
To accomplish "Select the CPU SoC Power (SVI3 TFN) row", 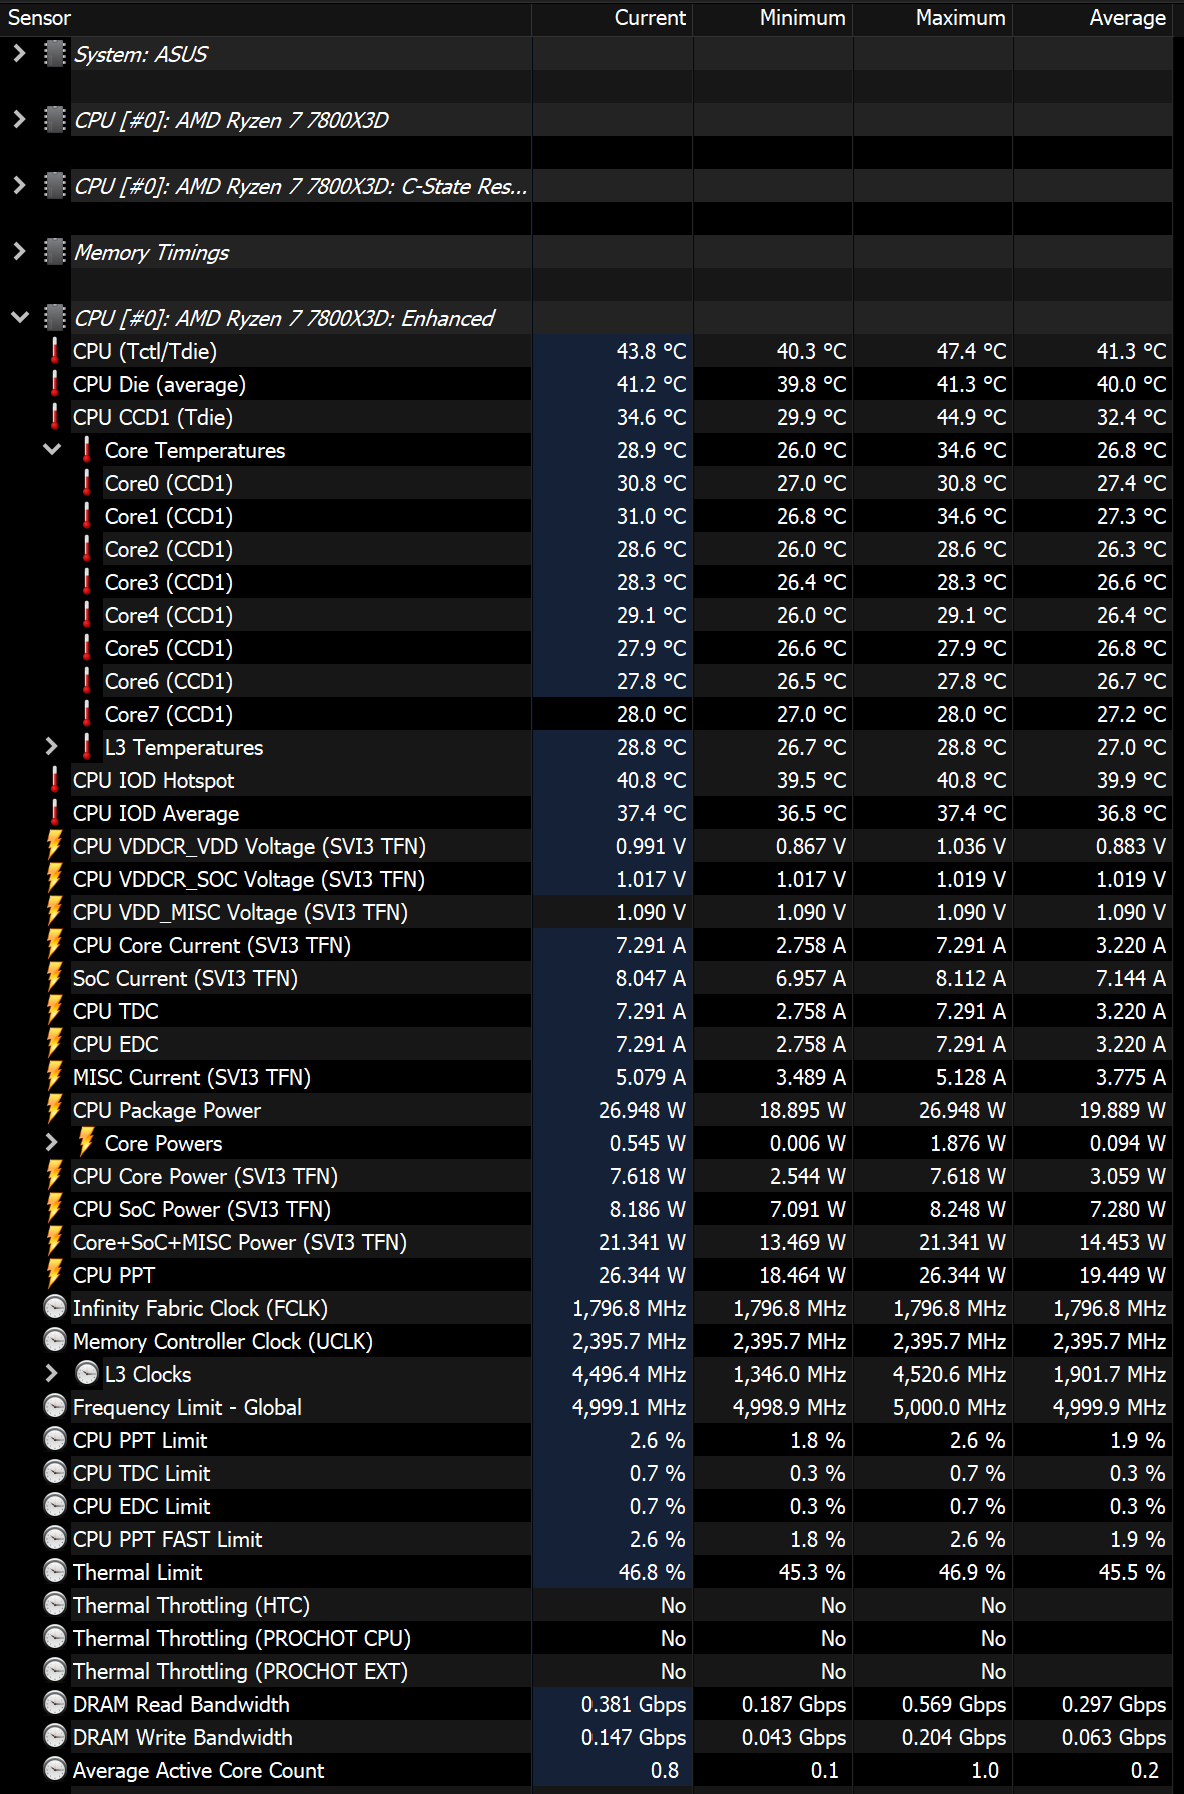I will click(x=586, y=1209).
